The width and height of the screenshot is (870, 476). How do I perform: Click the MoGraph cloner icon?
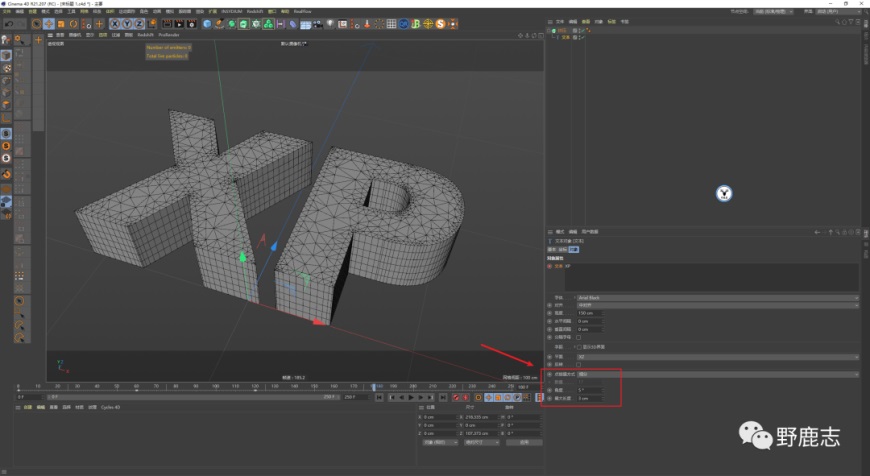pos(268,24)
